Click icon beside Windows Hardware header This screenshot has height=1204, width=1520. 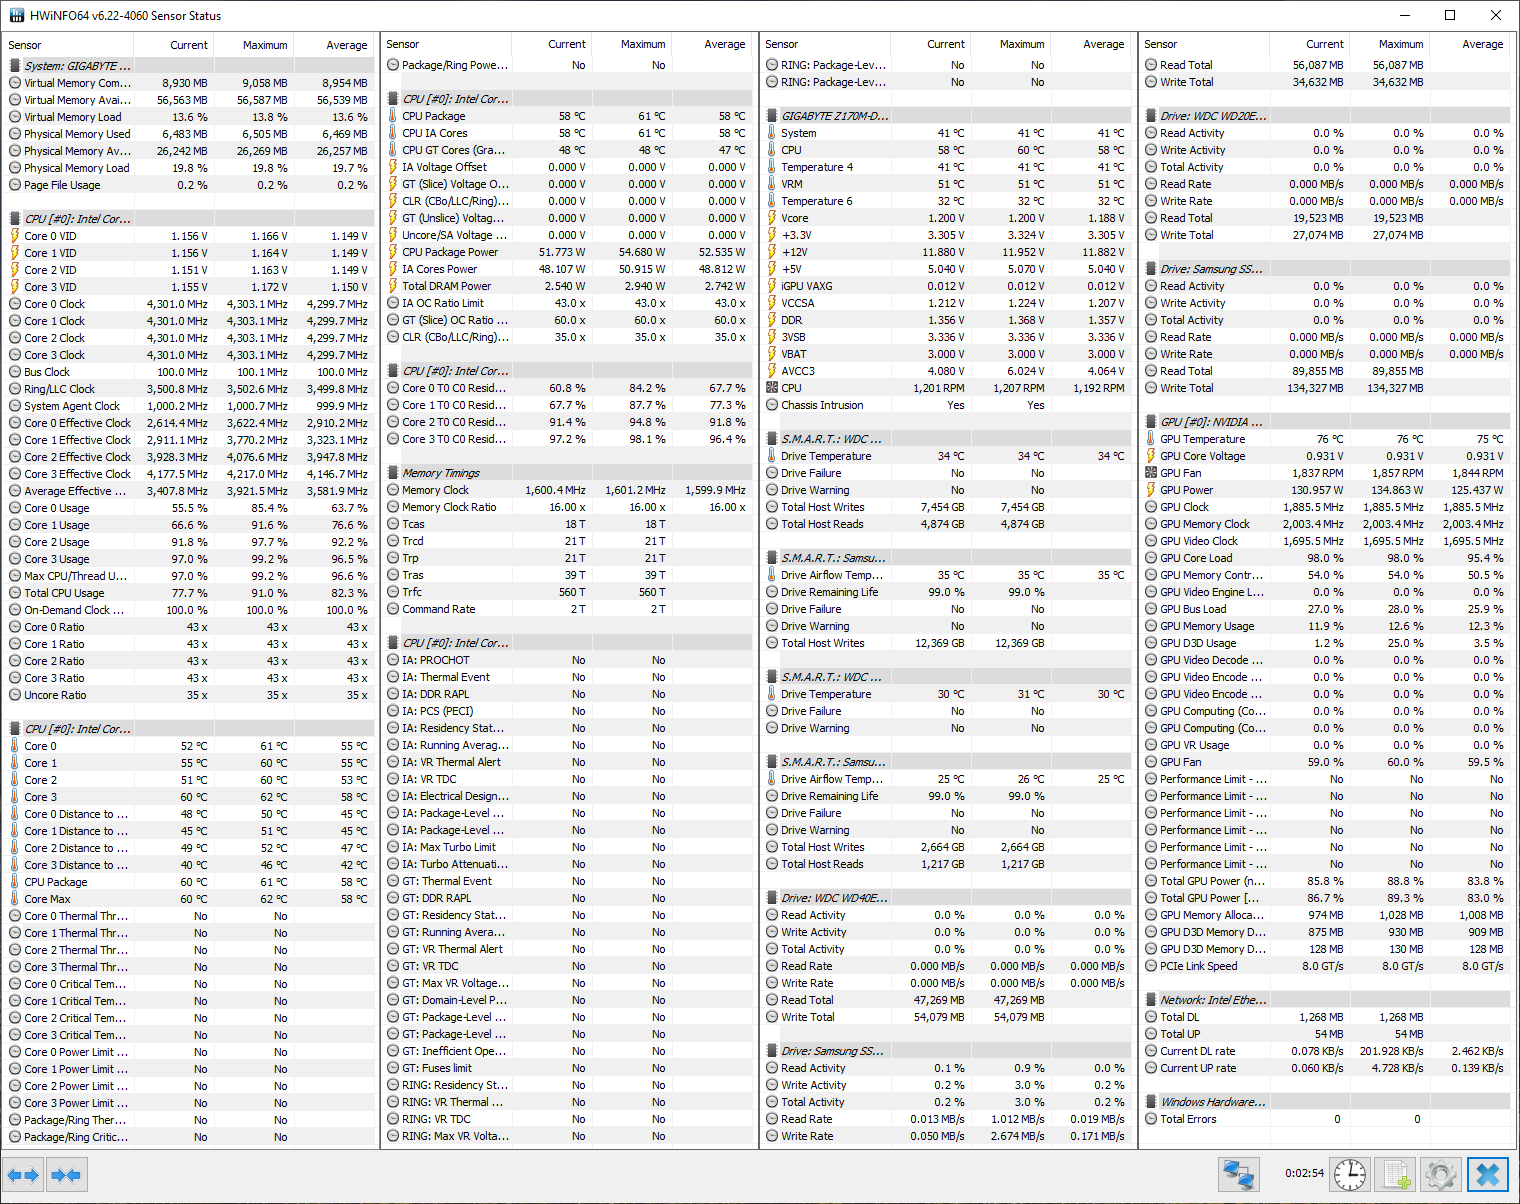click(1151, 1102)
